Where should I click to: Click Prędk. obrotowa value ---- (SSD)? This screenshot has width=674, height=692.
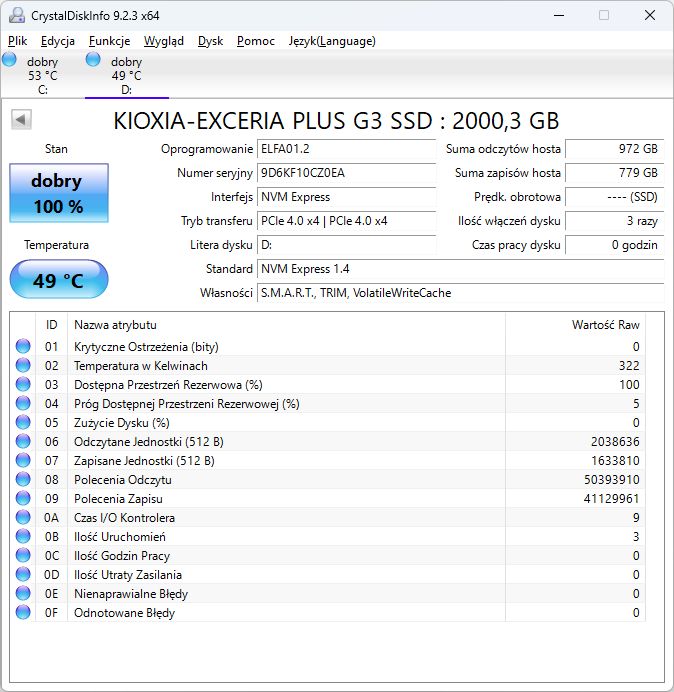[614, 197]
